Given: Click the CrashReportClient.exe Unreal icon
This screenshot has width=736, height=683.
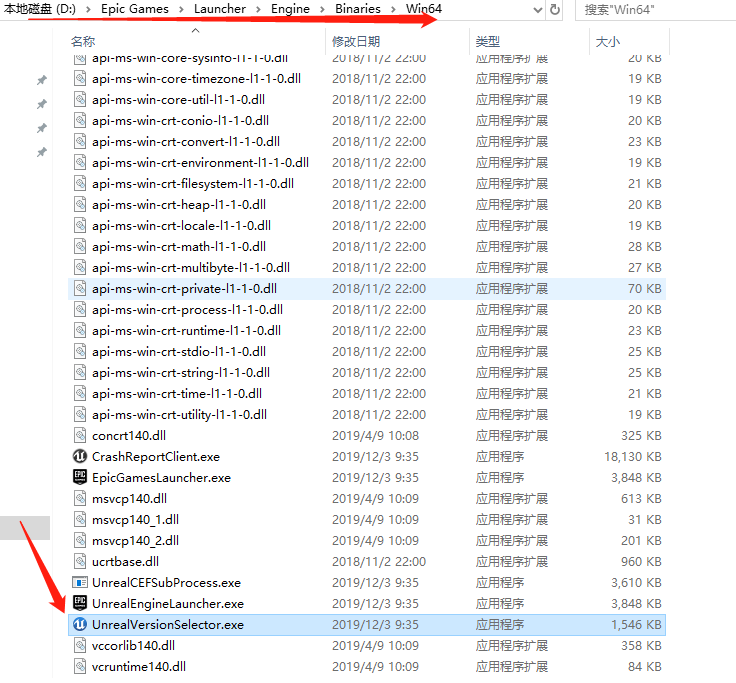Looking at the screenshot, I should pos(80,456).
